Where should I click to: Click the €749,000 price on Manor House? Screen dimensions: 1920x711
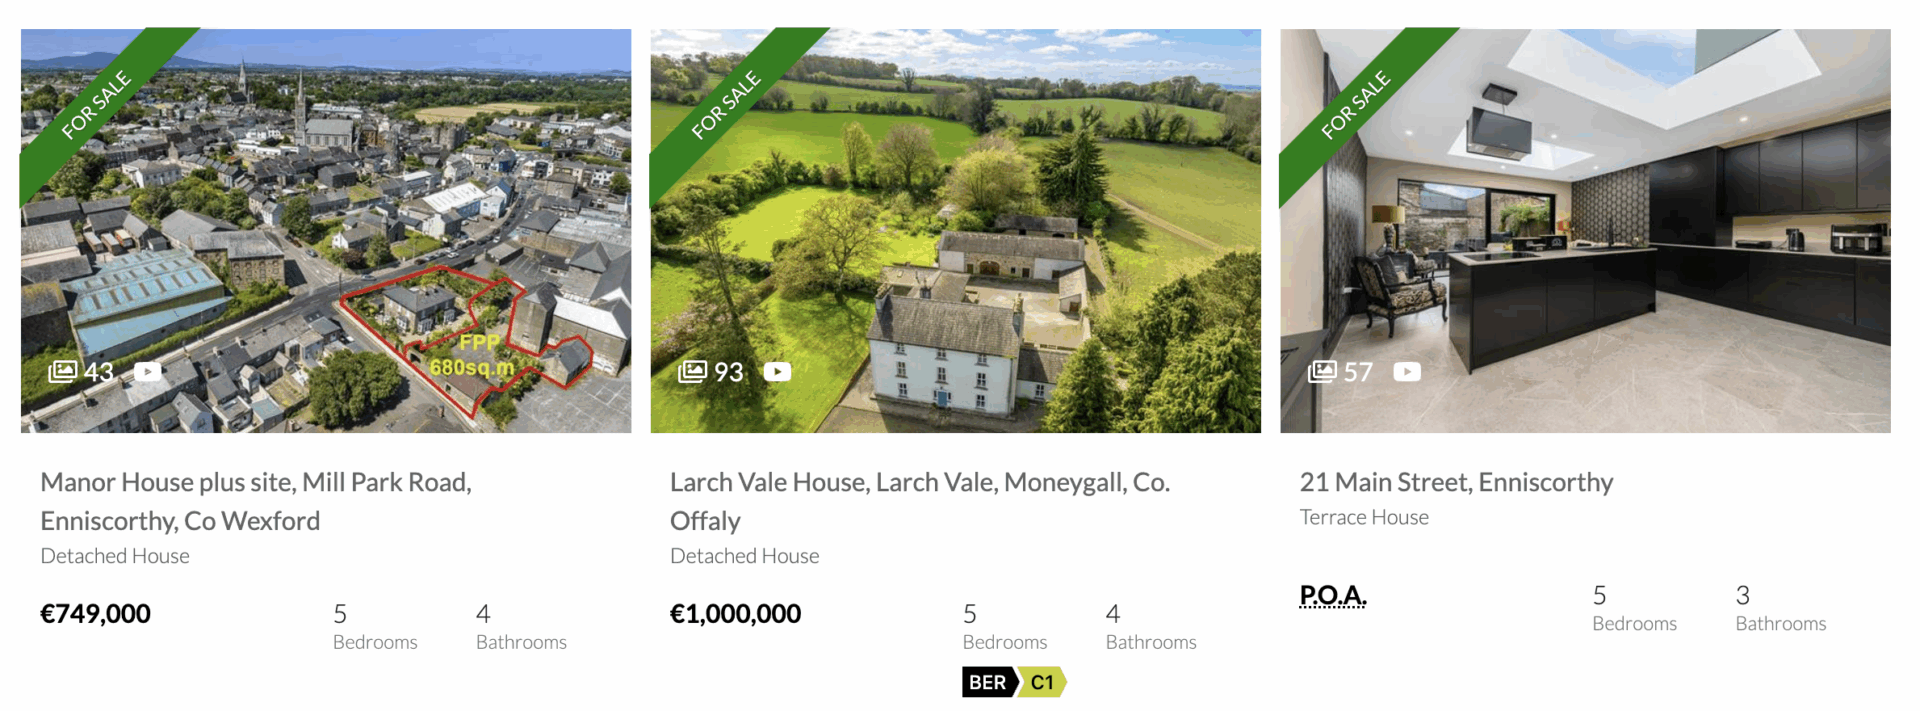click(96, 614)
